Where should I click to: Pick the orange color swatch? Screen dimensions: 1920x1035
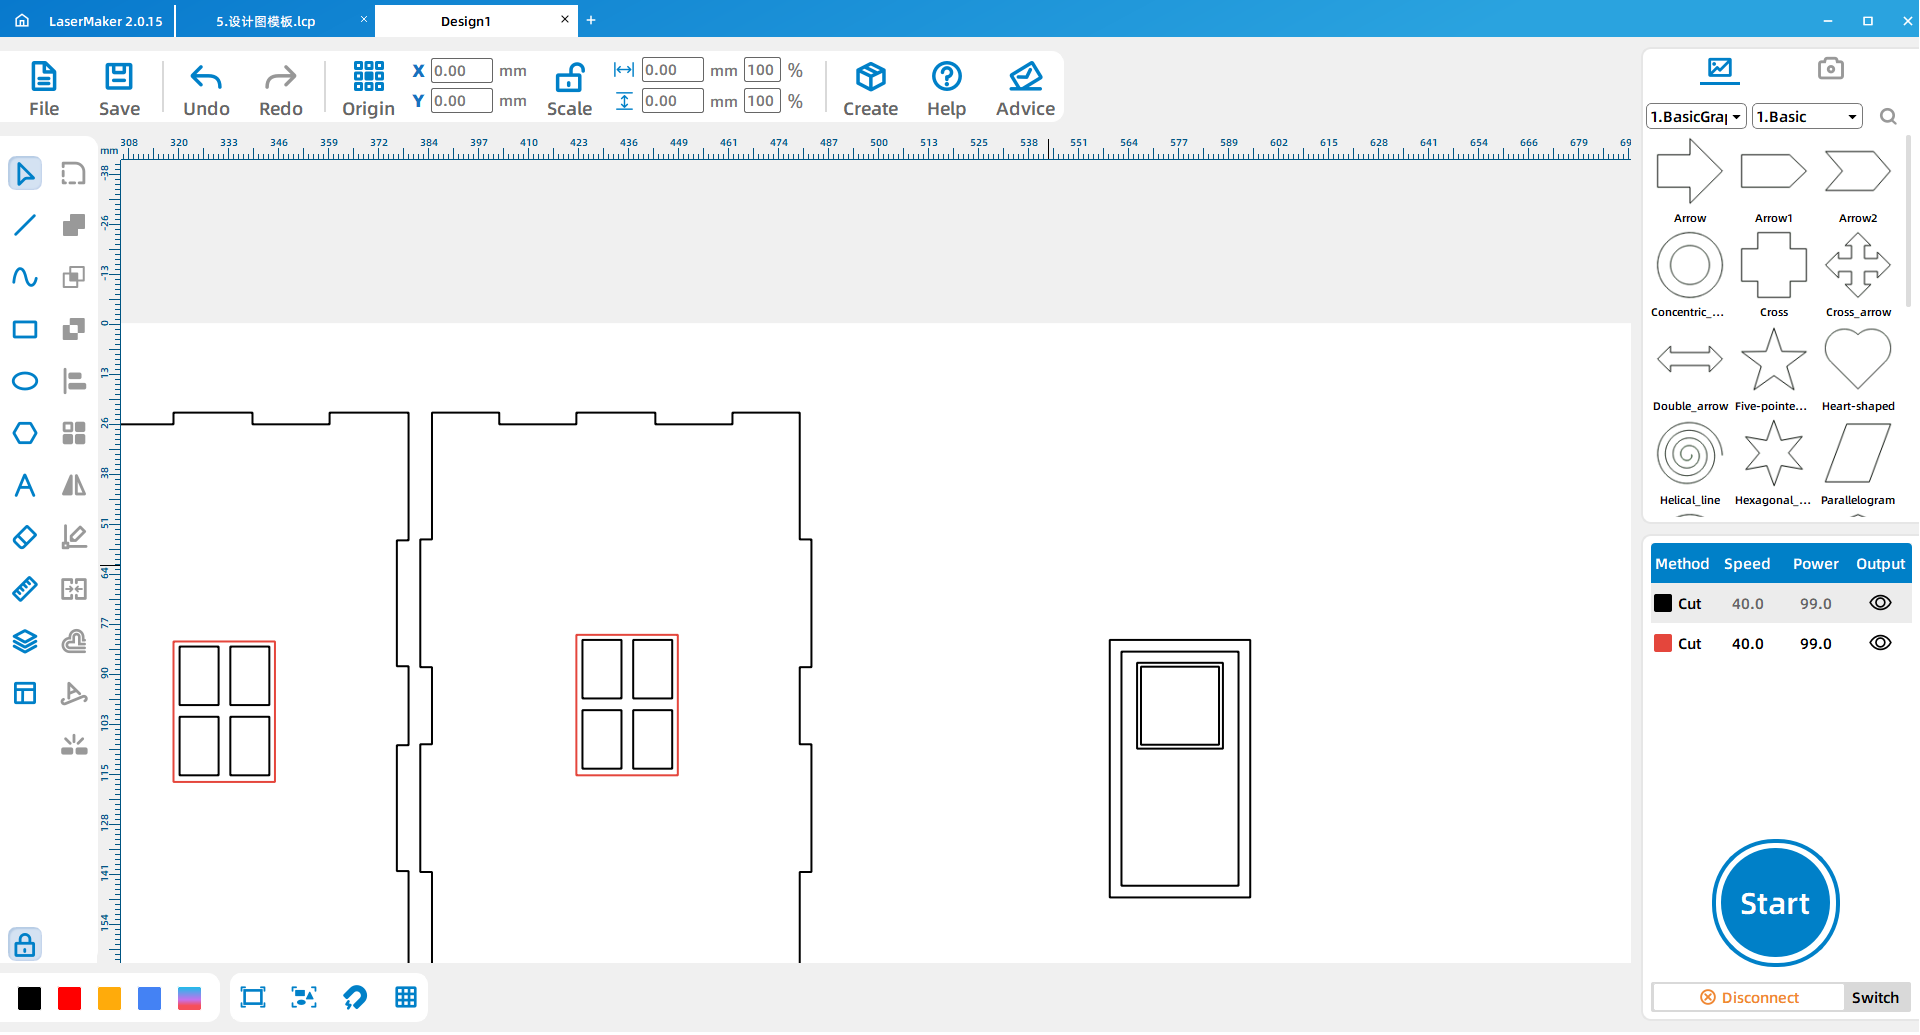[110, 998]
